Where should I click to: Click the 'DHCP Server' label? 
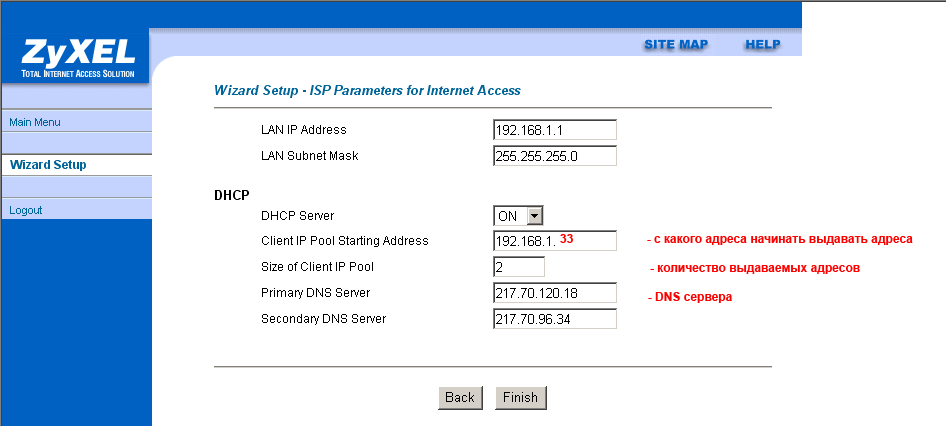pos(297,215)
